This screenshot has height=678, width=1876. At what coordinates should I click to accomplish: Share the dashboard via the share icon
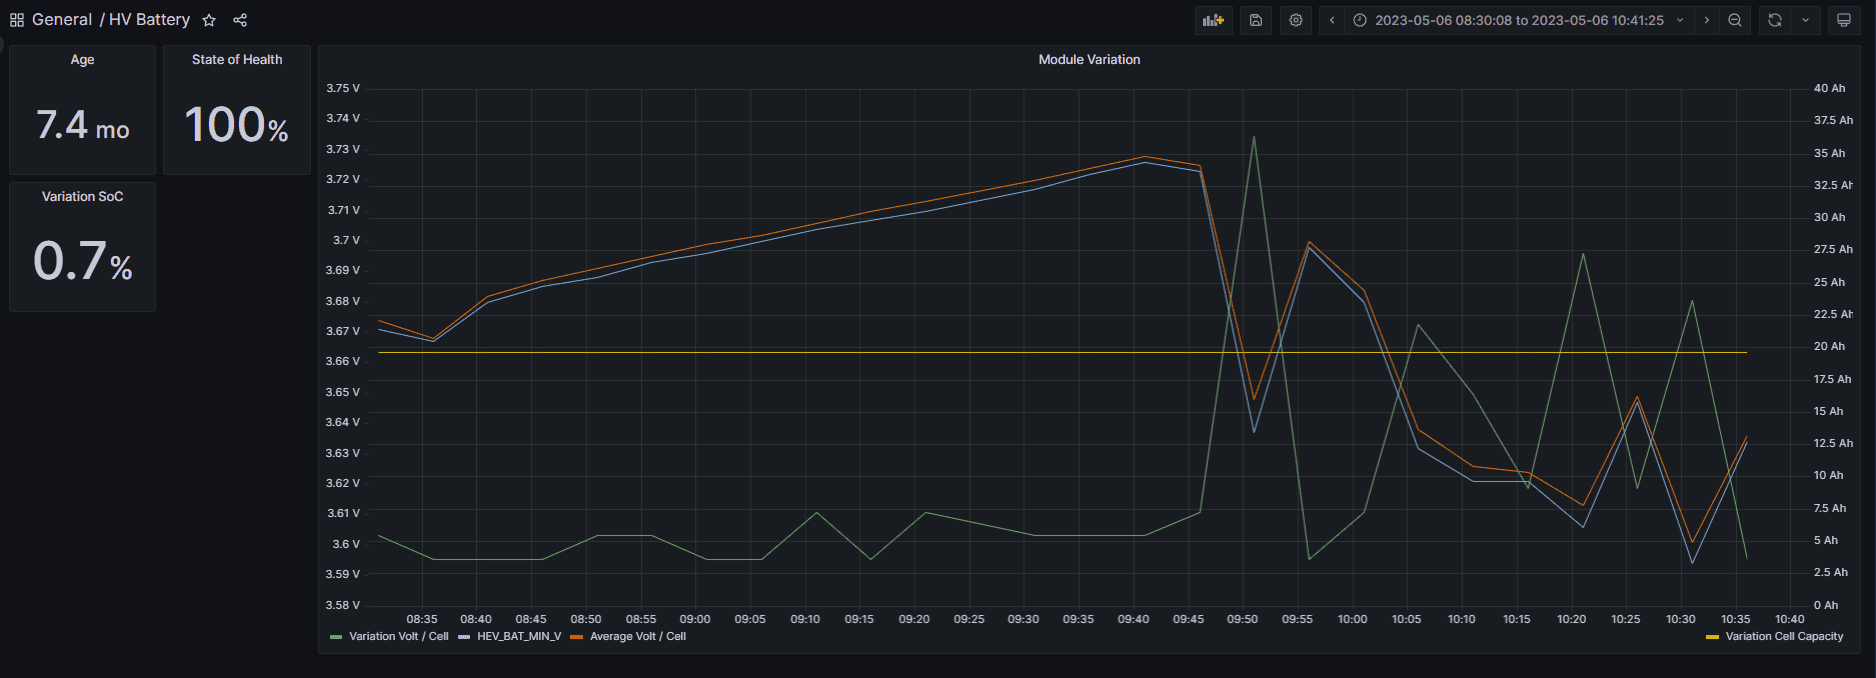click(x=240, y=20)
